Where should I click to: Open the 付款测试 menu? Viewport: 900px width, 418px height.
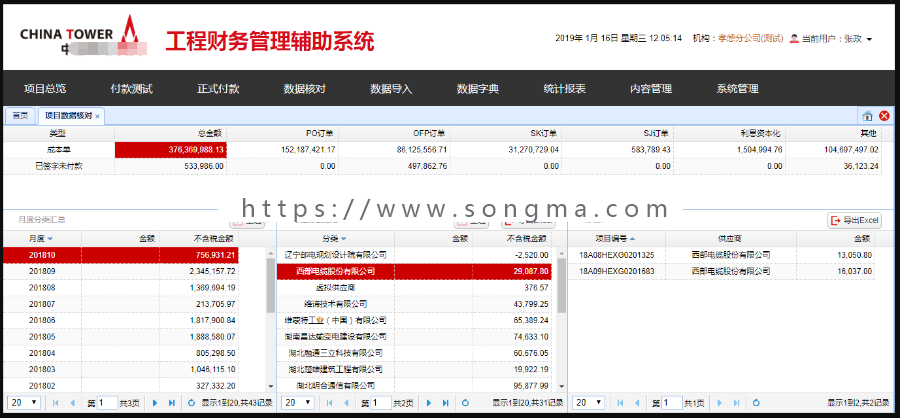tap(131, 88)
